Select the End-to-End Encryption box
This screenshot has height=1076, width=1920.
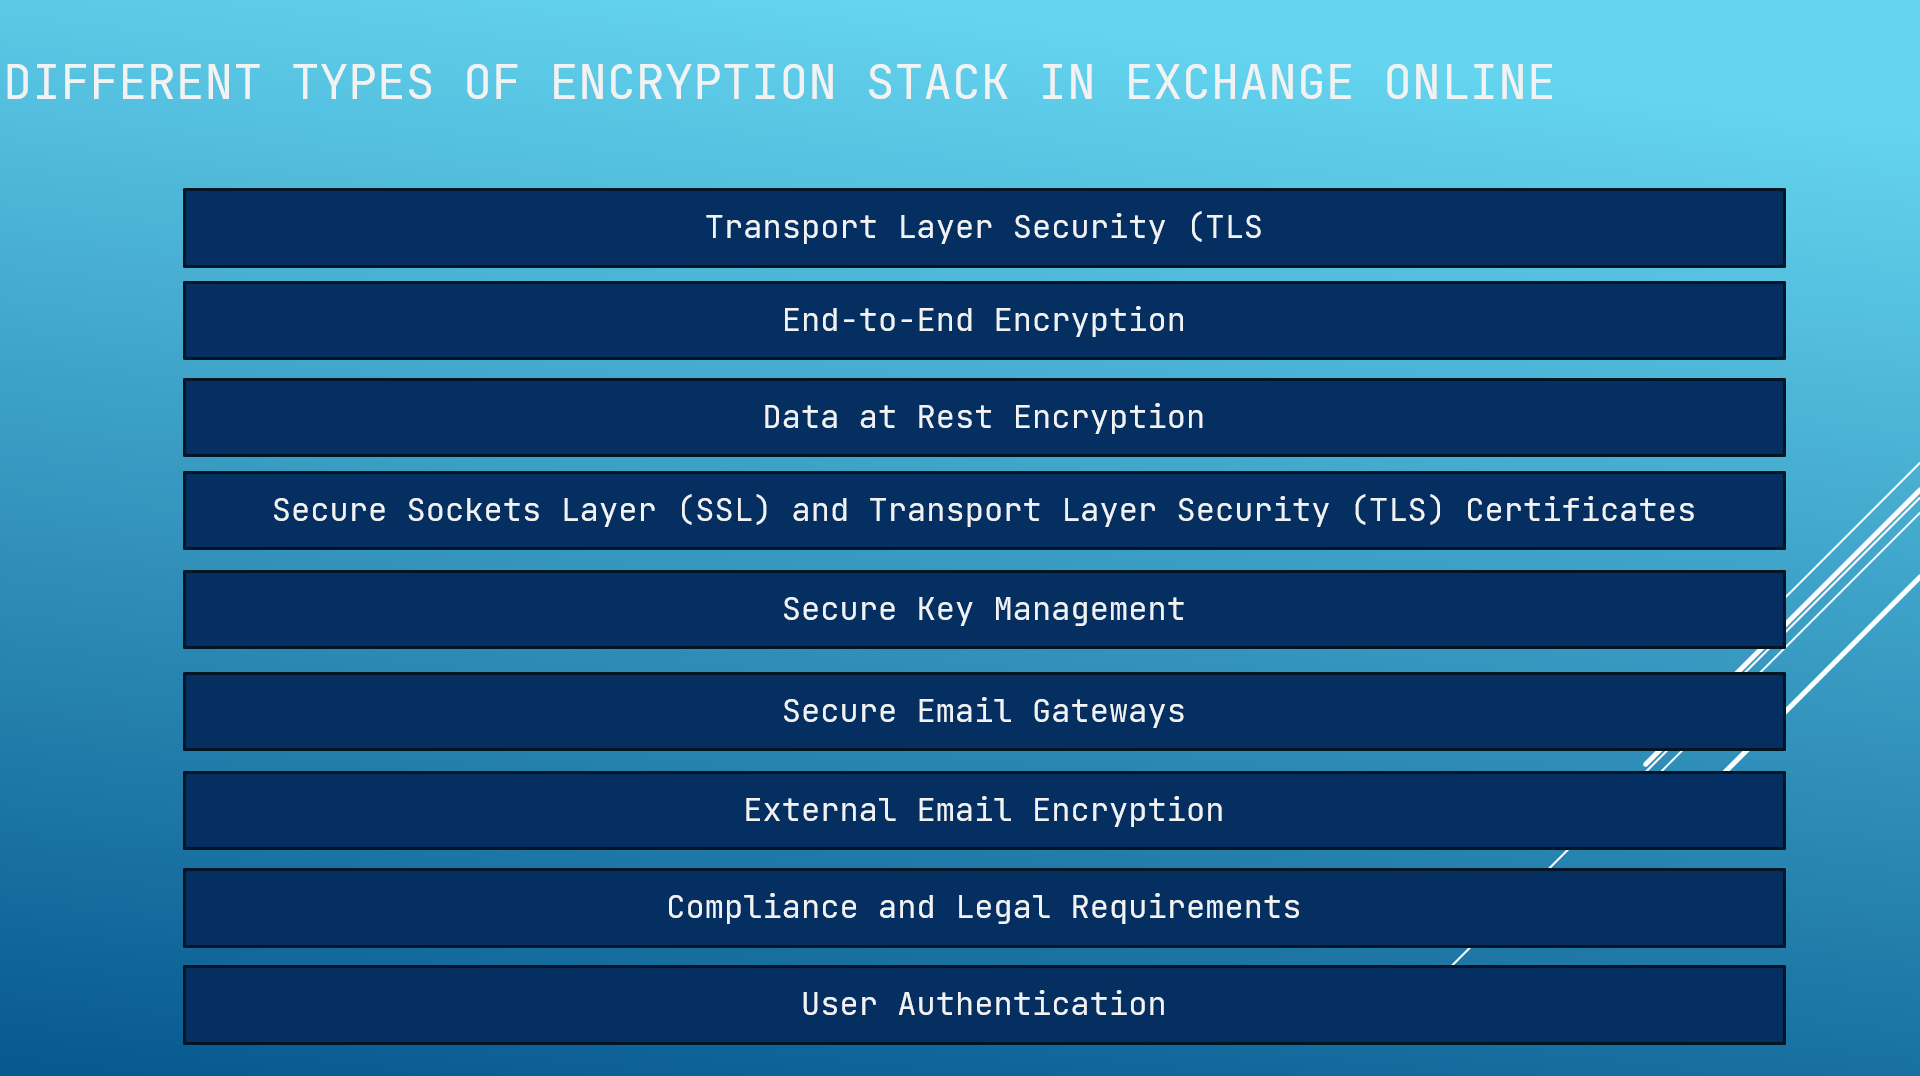click(984, 321)
